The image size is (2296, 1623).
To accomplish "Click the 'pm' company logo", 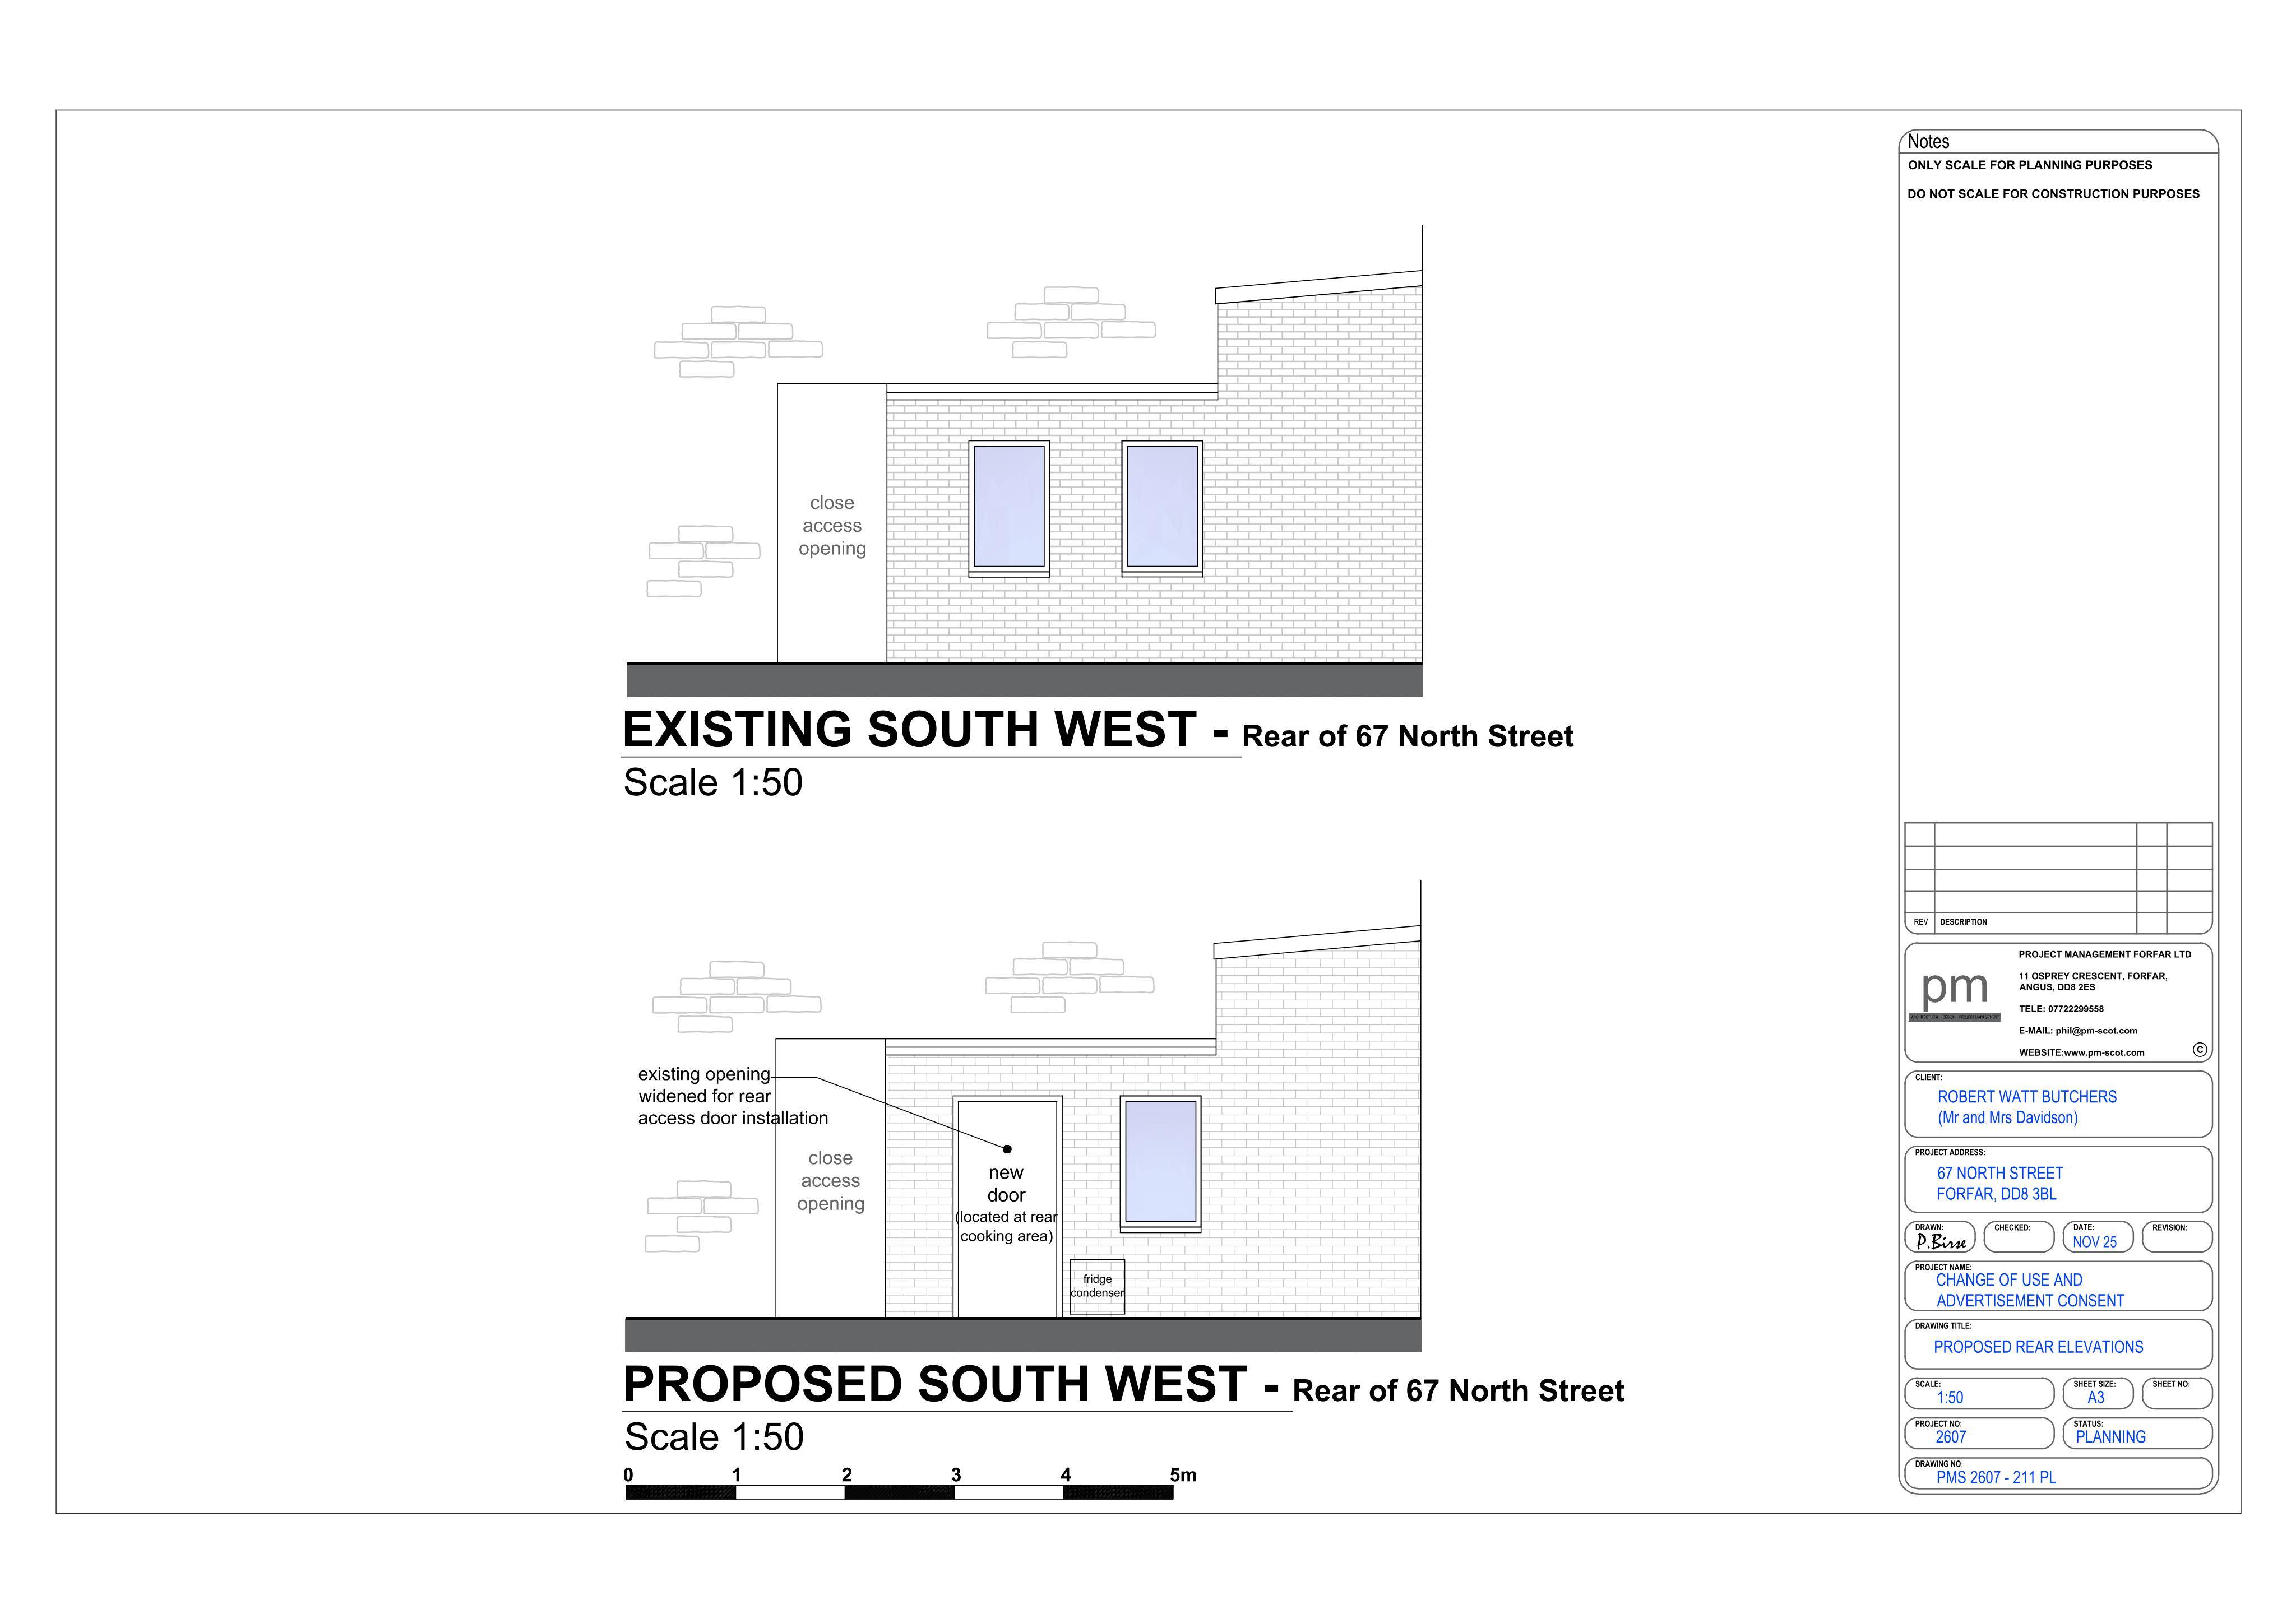I will pos(1954,993).
